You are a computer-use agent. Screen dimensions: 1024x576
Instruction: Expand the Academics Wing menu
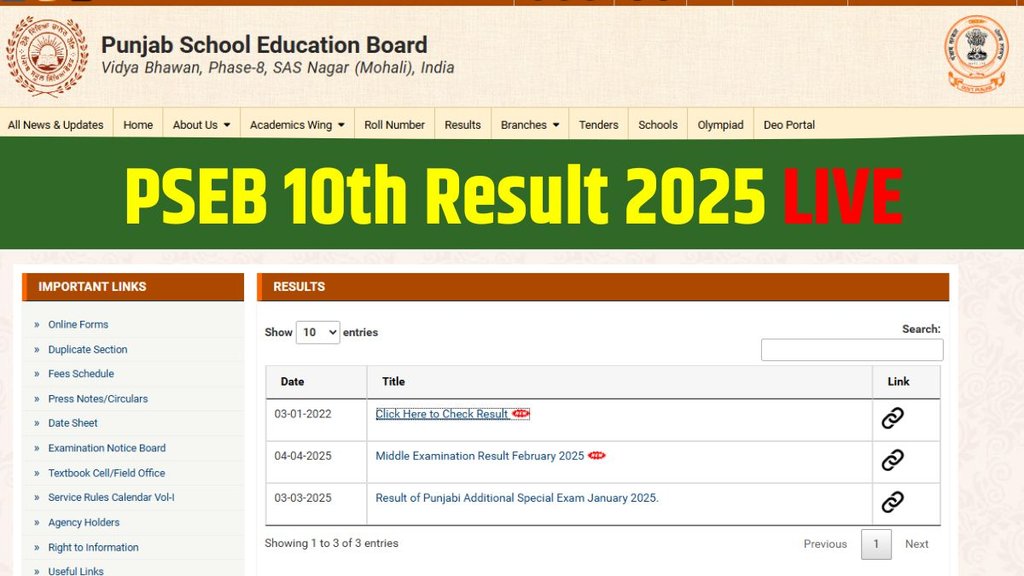[297, 125]
